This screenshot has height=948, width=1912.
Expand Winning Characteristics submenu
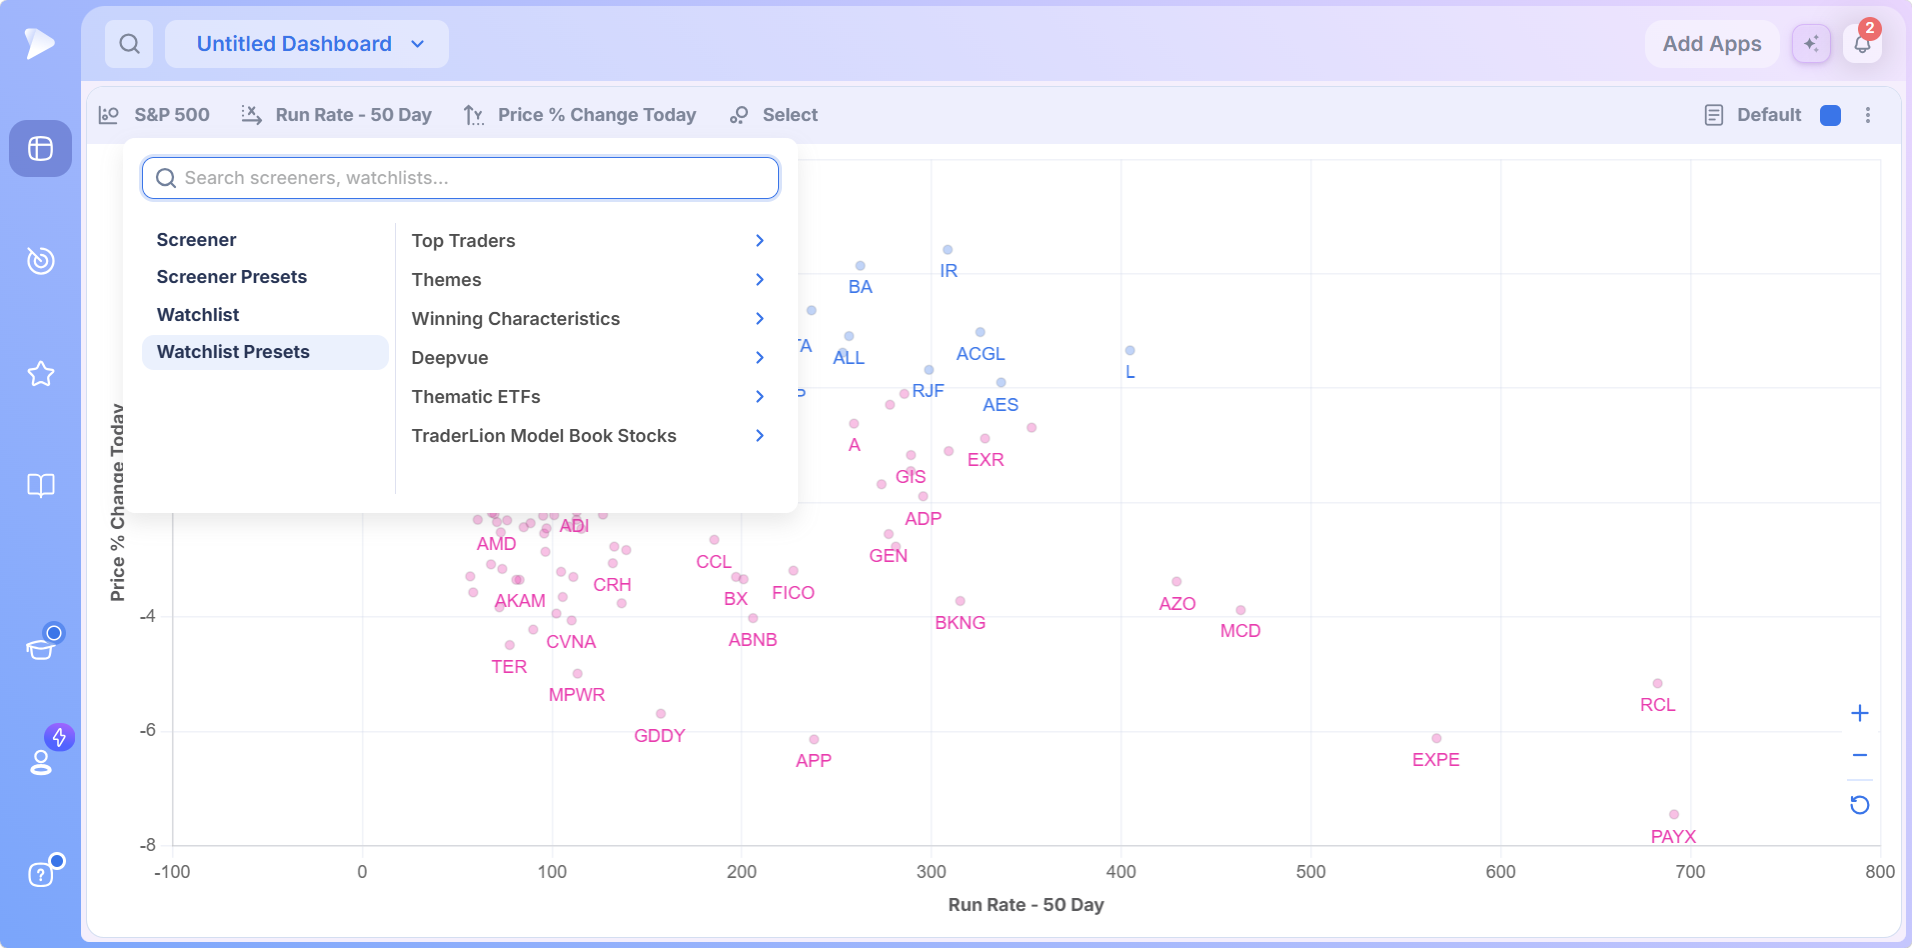point(589,319)
